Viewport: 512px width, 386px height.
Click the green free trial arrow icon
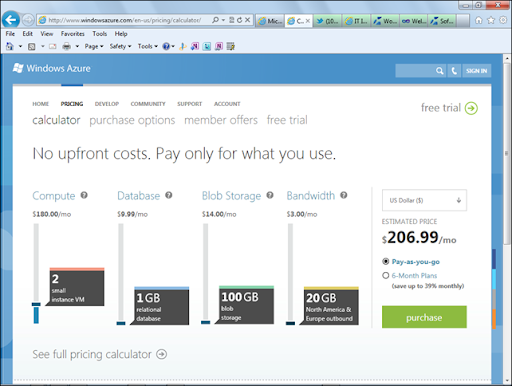(x=471, y=108)
